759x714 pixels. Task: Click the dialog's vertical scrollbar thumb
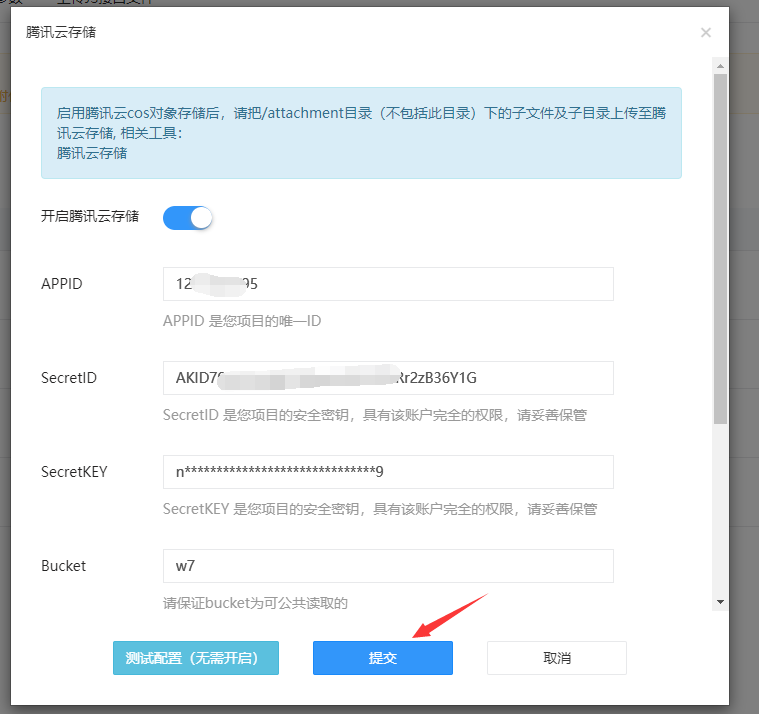point(720,249)
